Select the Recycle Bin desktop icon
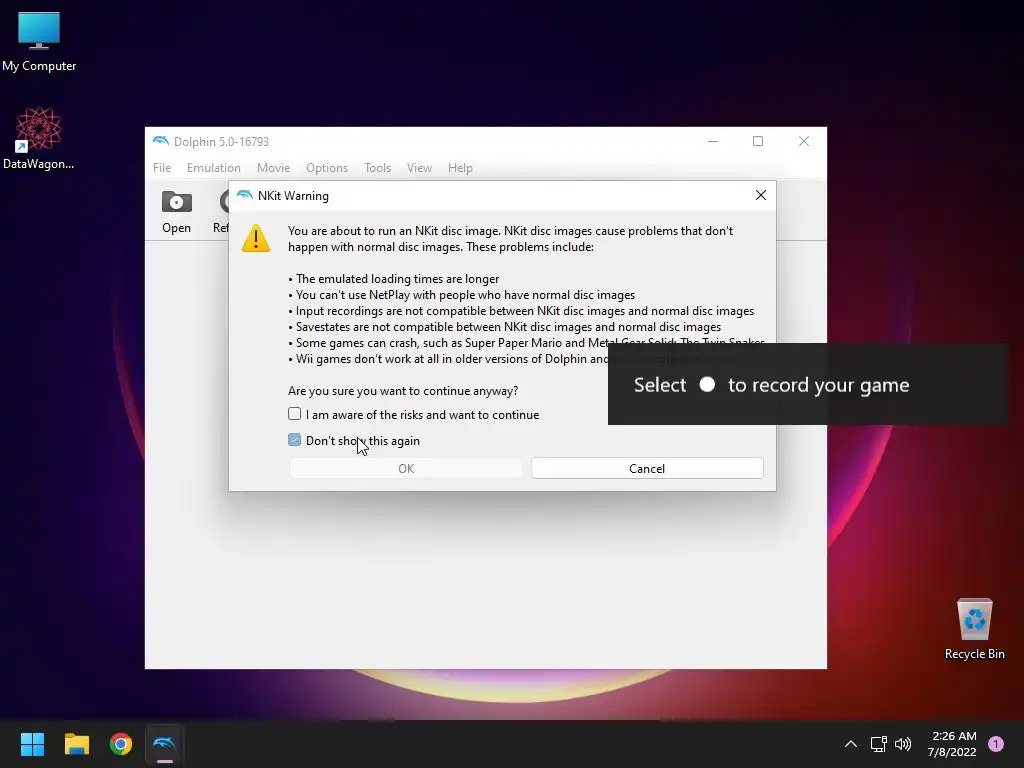Image resolution: width=1024 pixels, height=768 pixels. (x=974, y=629)
